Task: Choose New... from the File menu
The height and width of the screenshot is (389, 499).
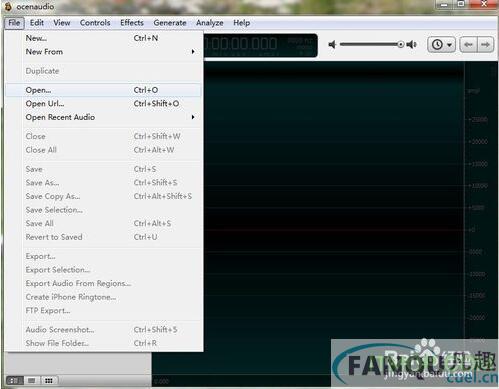Action: tap(103, 38)
